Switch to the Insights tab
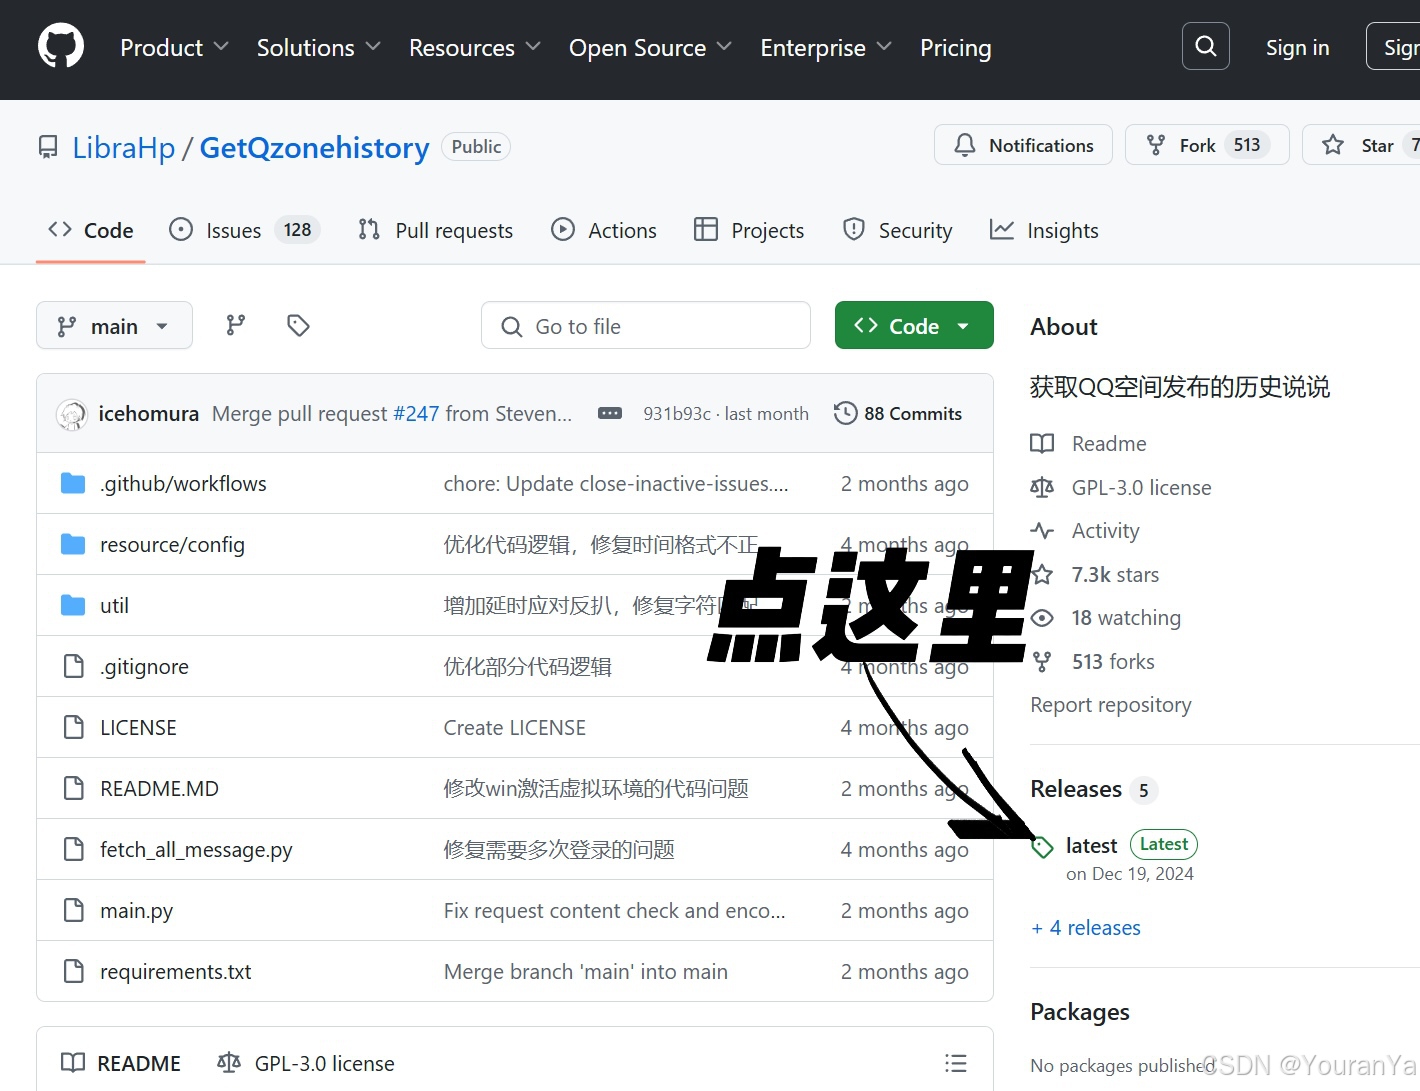The width and height of the screenshot is (1420, 1091). 1044,230
